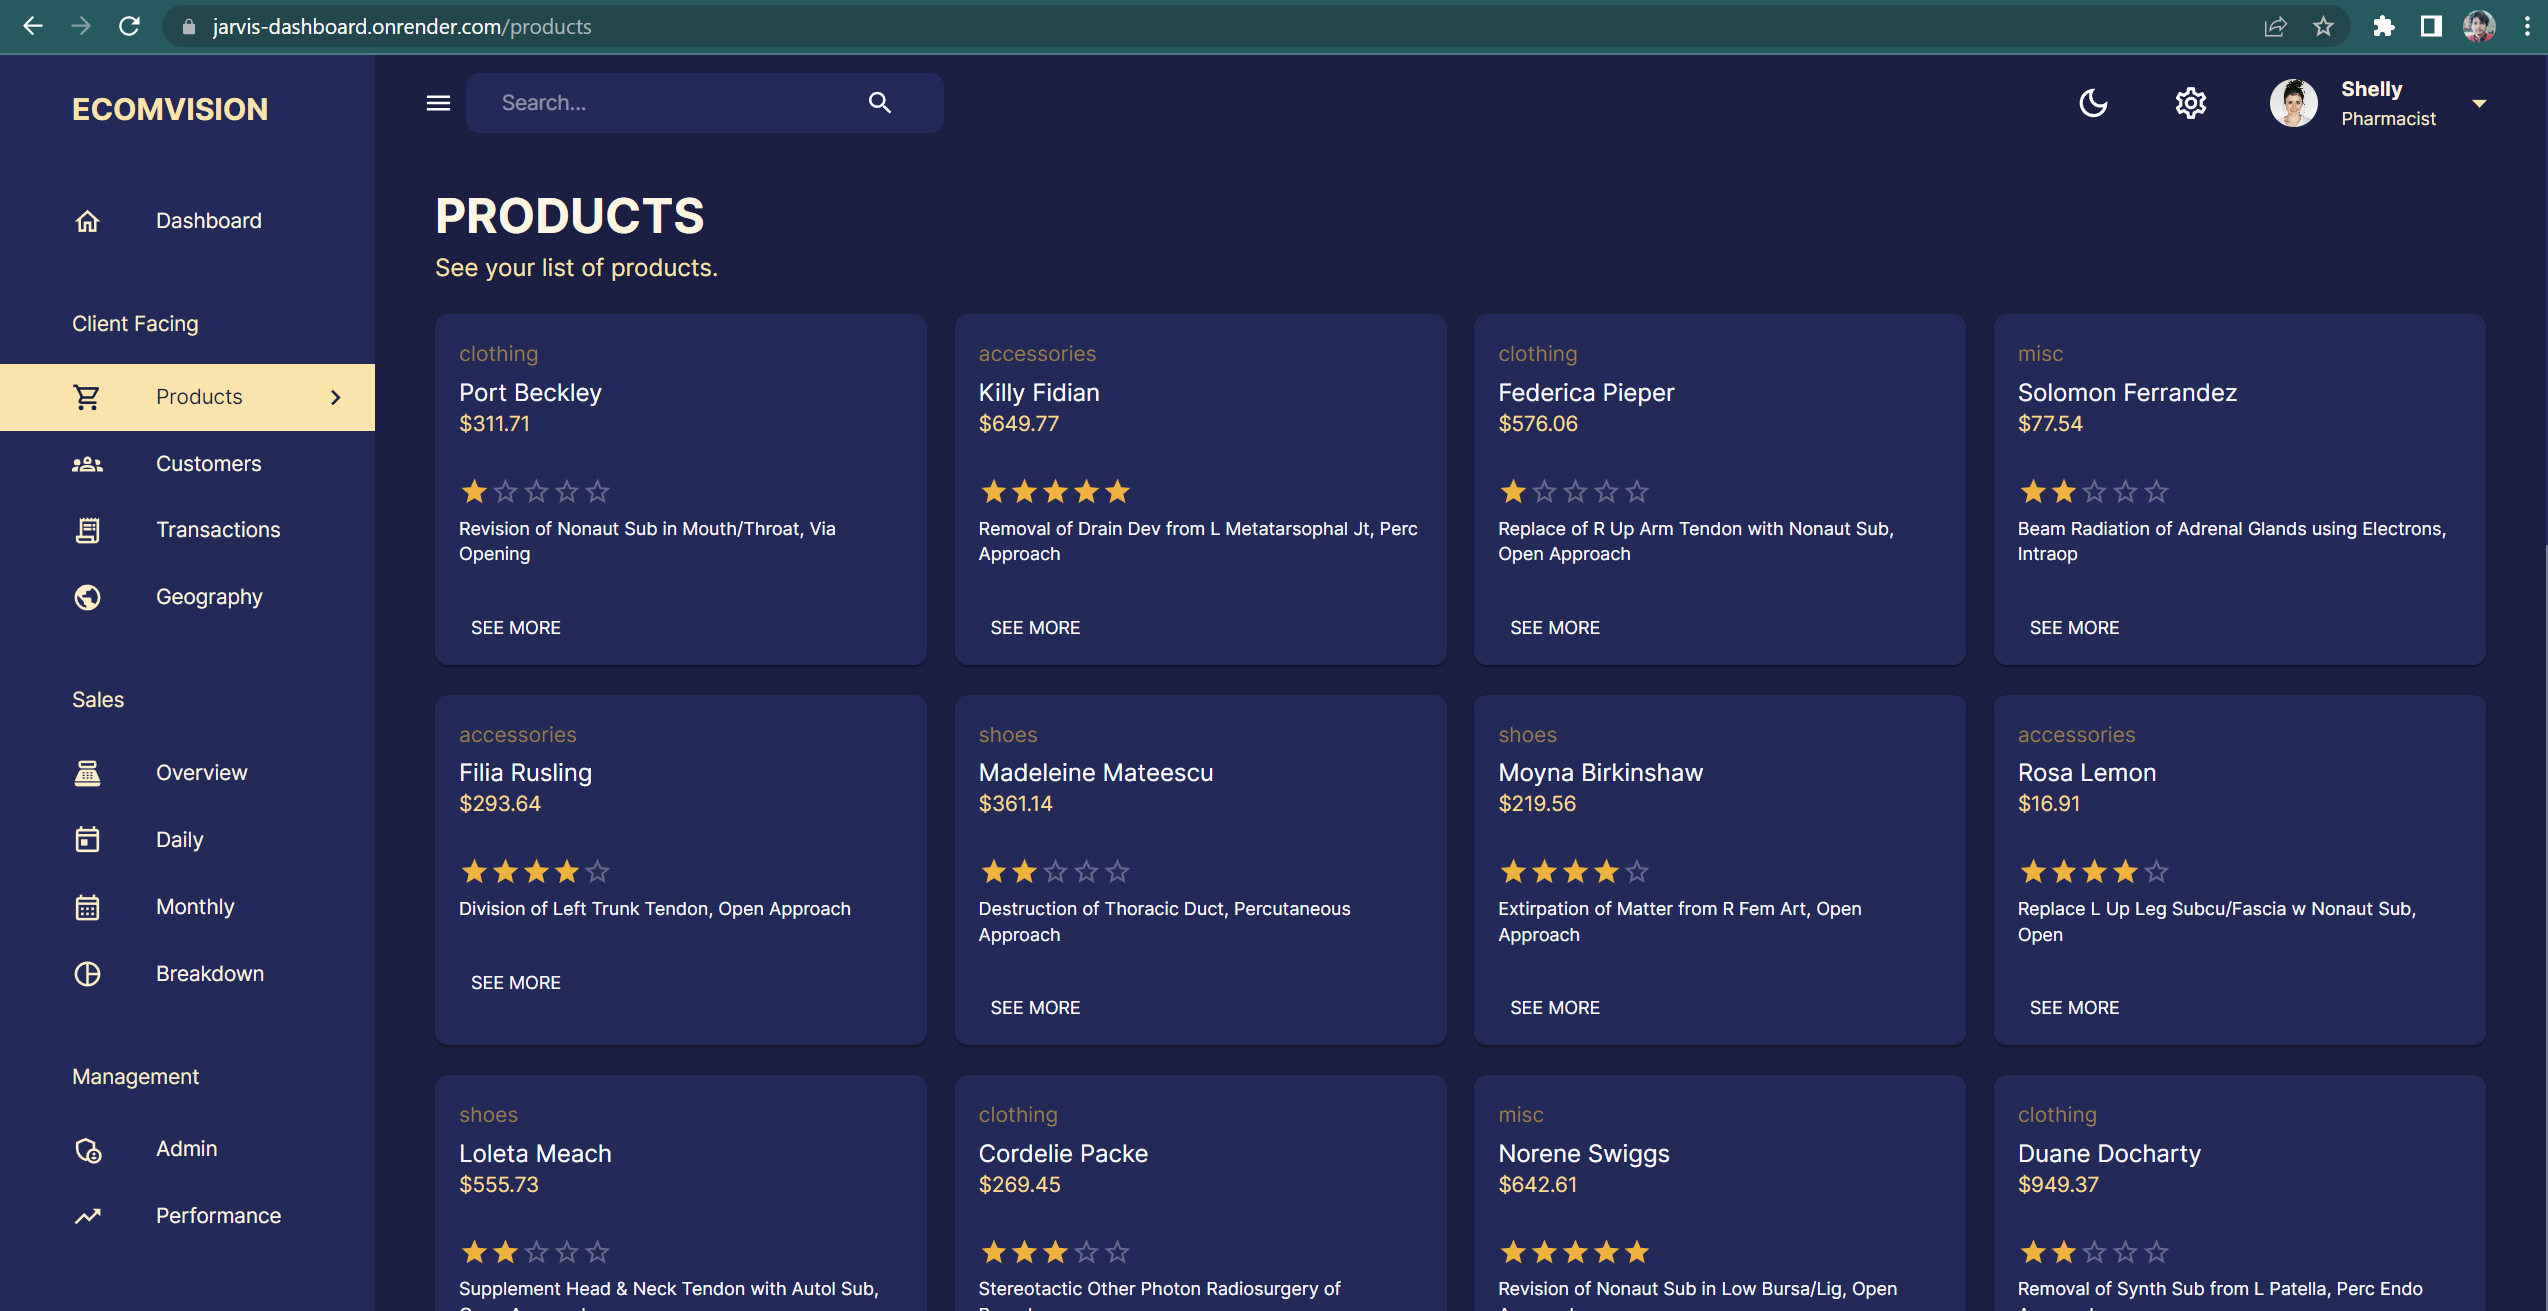
Task: Click the ECOMVISION logo text
Action: coord(170,109)
